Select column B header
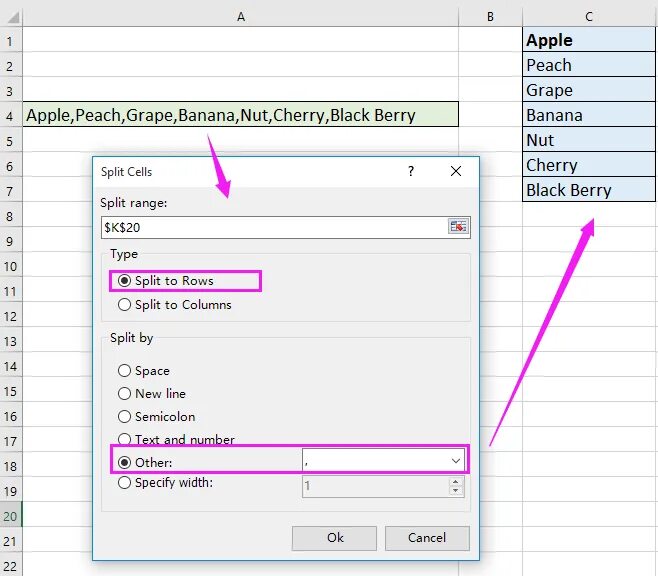 click(x=490, y=16)
